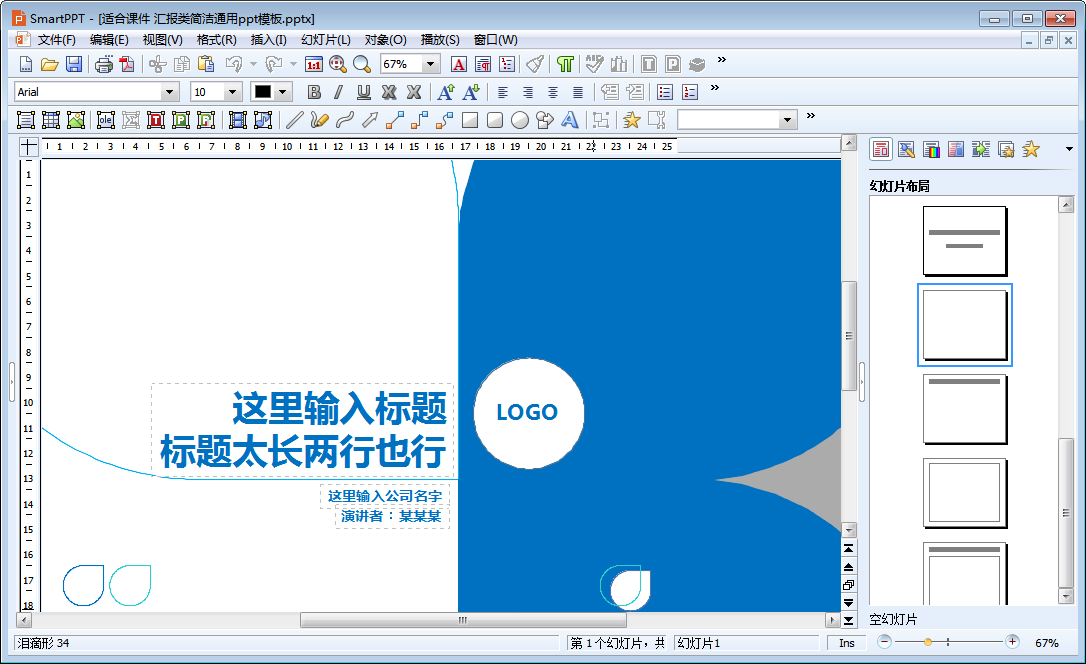
Task: Insert a picture frame
Action: click(x=75, y=120)
